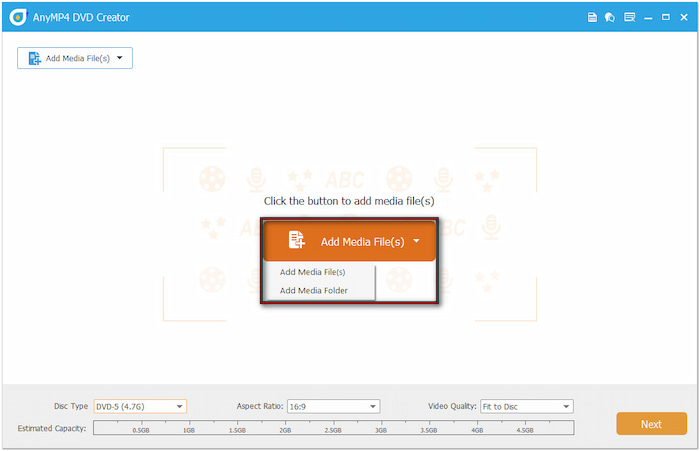Minimize the AnyMP4 DVD Creator window
This screenshot has width=700, height=451.
click(648, 18)
